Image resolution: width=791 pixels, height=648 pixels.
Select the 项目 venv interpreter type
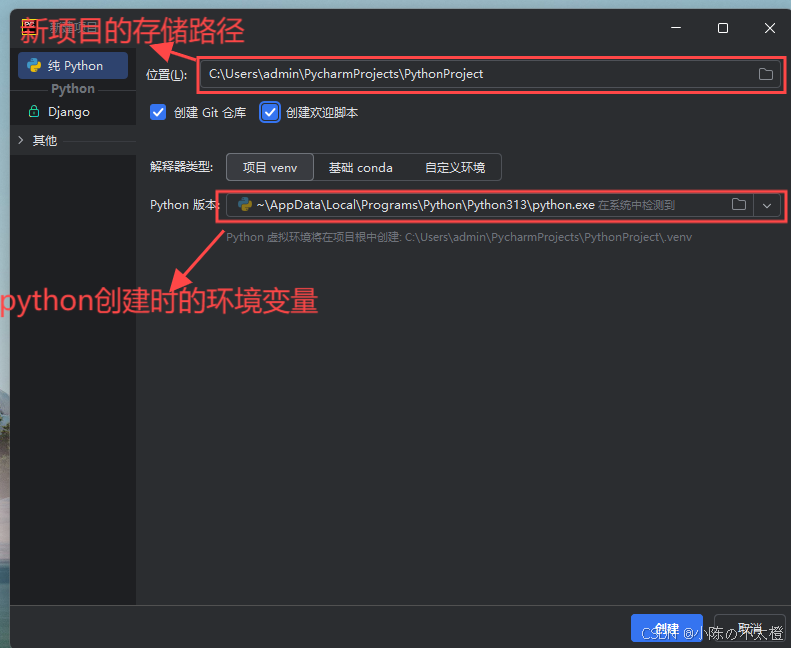270,167
